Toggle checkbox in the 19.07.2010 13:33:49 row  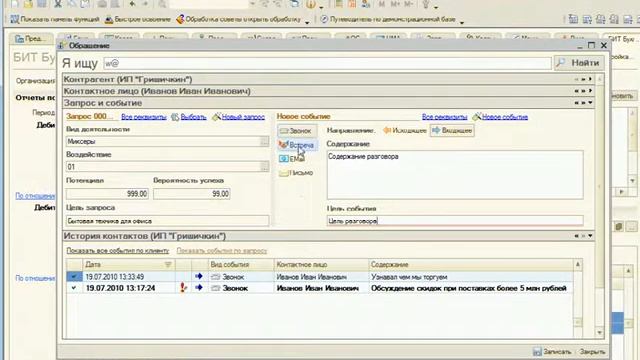(74, 277)
